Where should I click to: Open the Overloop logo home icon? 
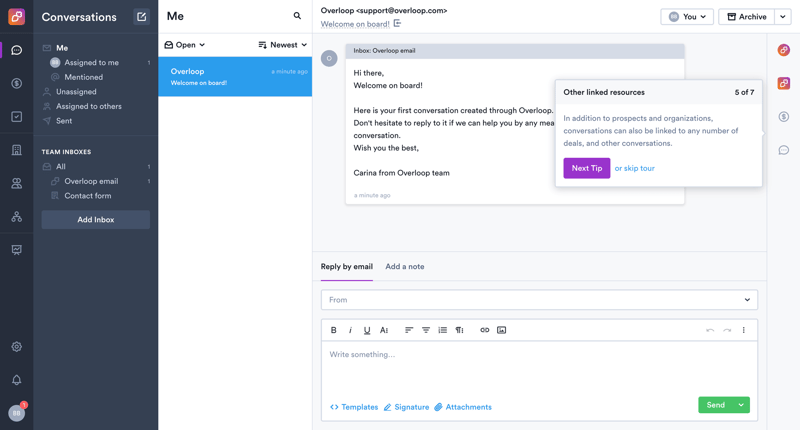click(x=16, y=17)
